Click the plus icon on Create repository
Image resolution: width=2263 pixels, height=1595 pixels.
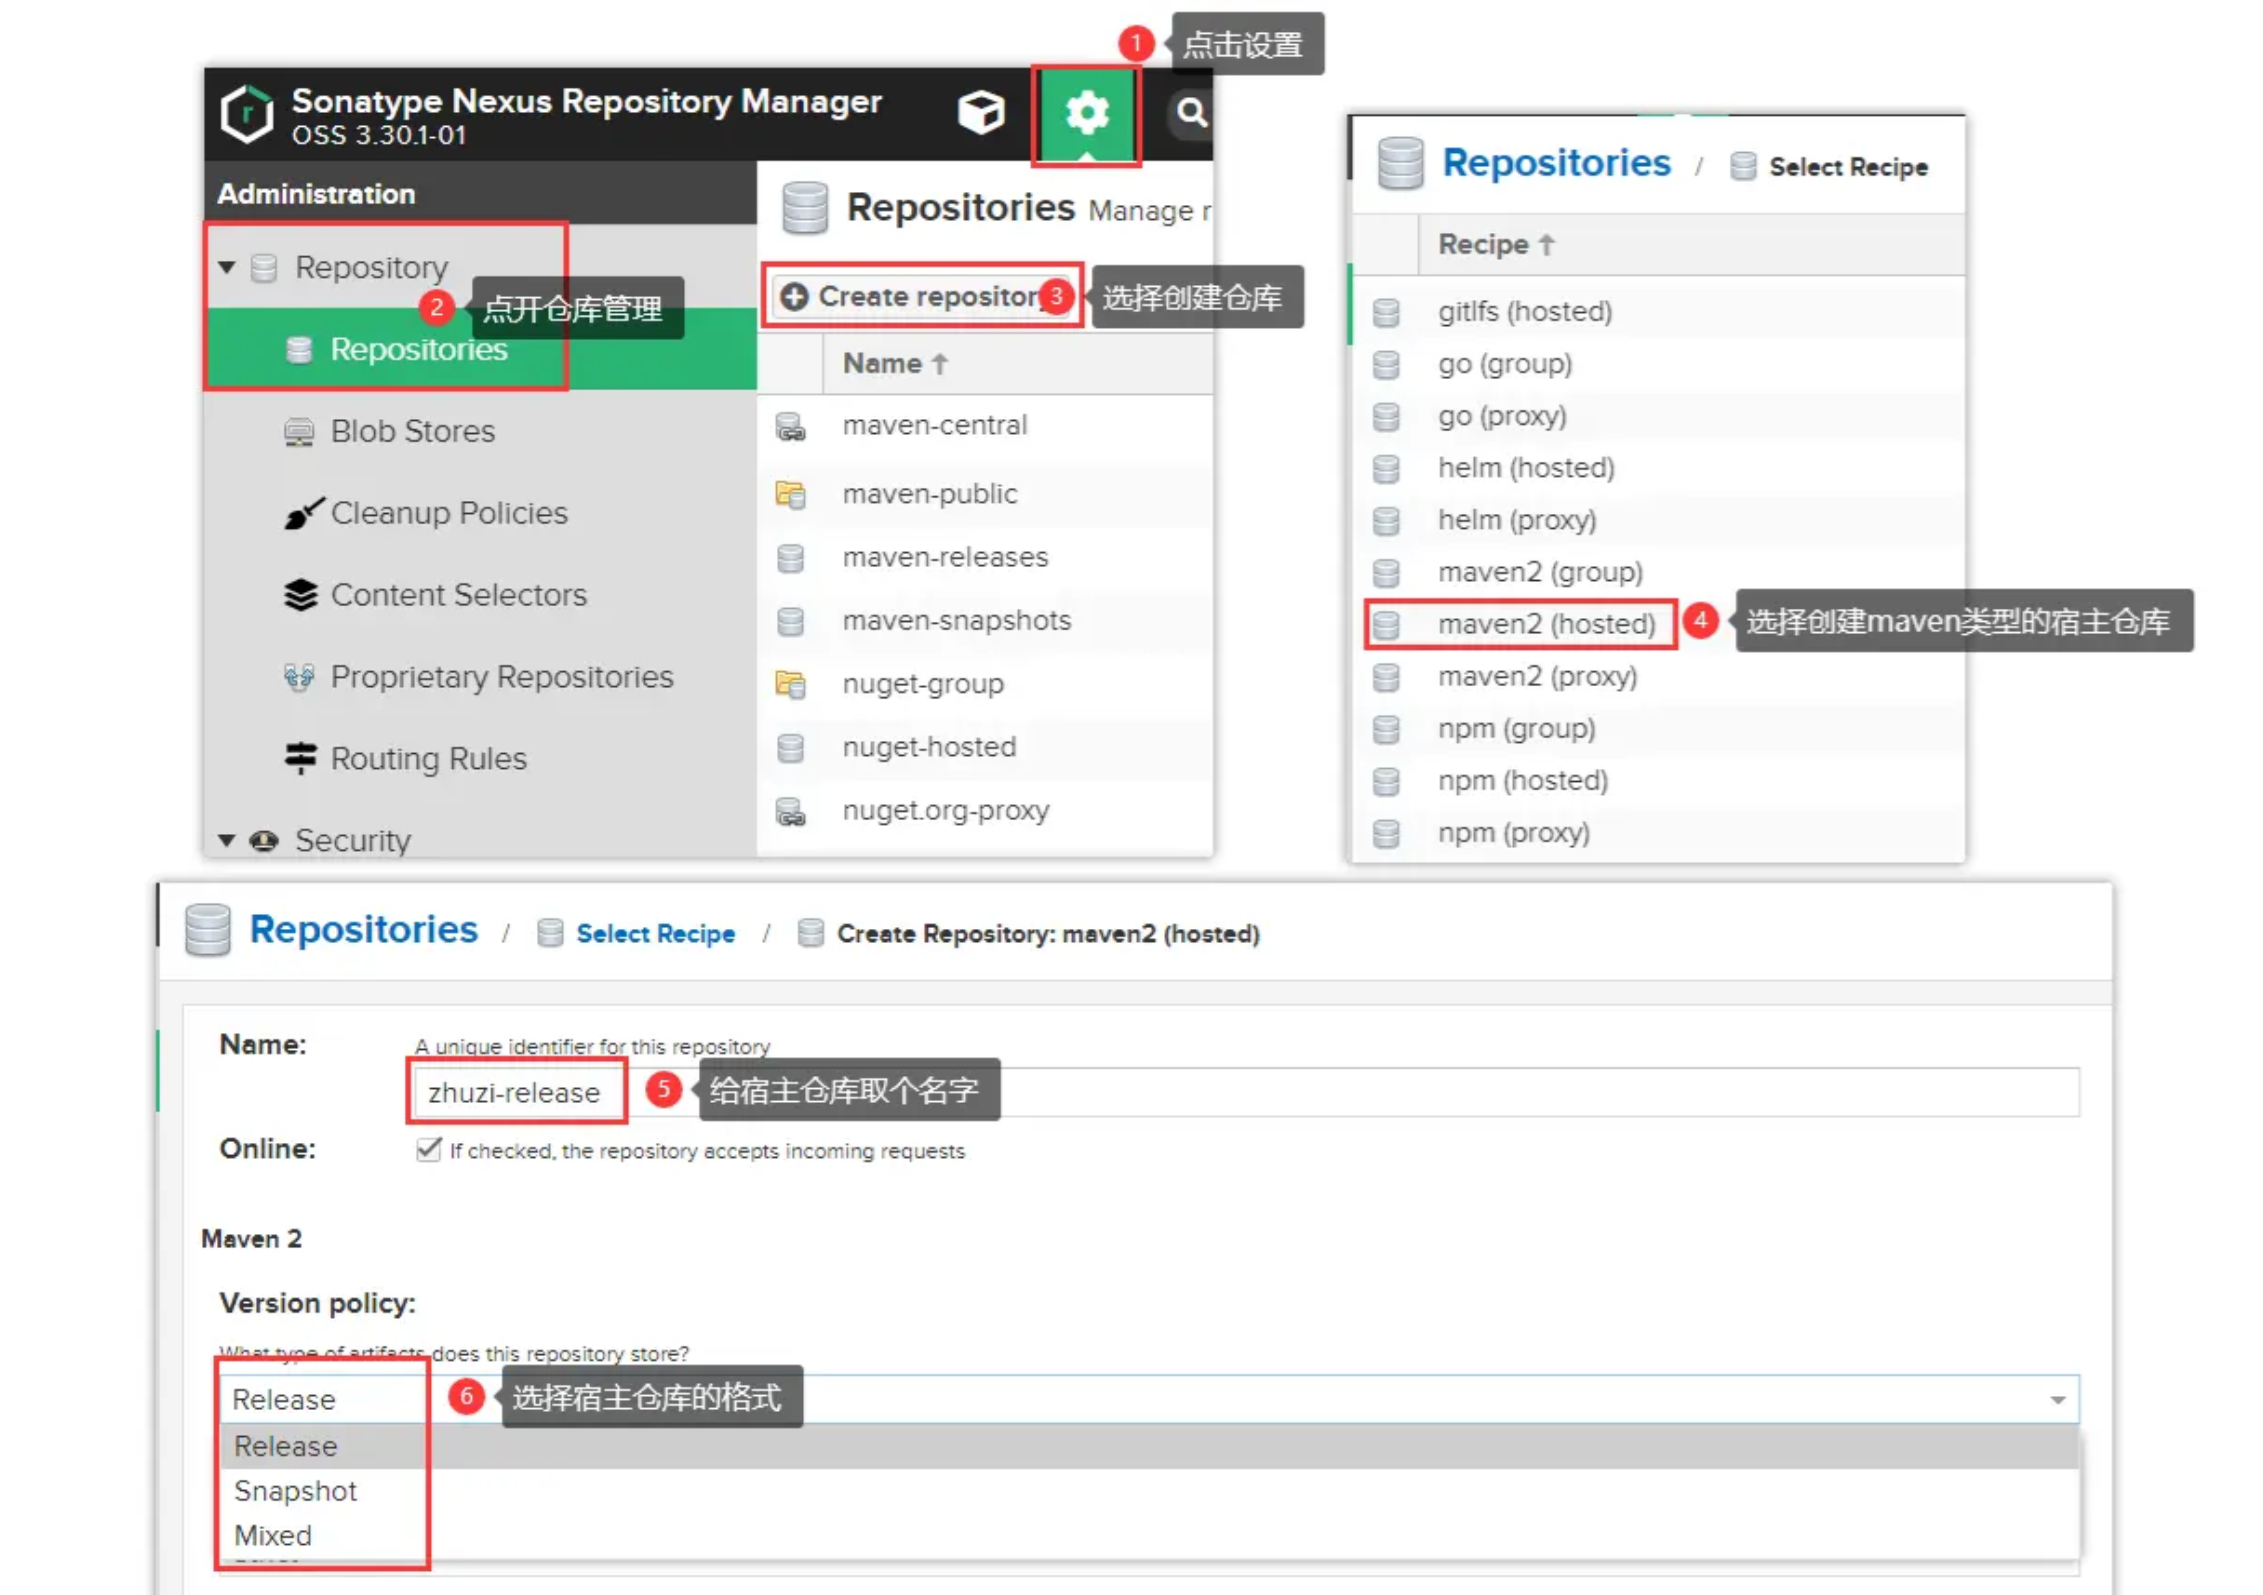point(794,297)
